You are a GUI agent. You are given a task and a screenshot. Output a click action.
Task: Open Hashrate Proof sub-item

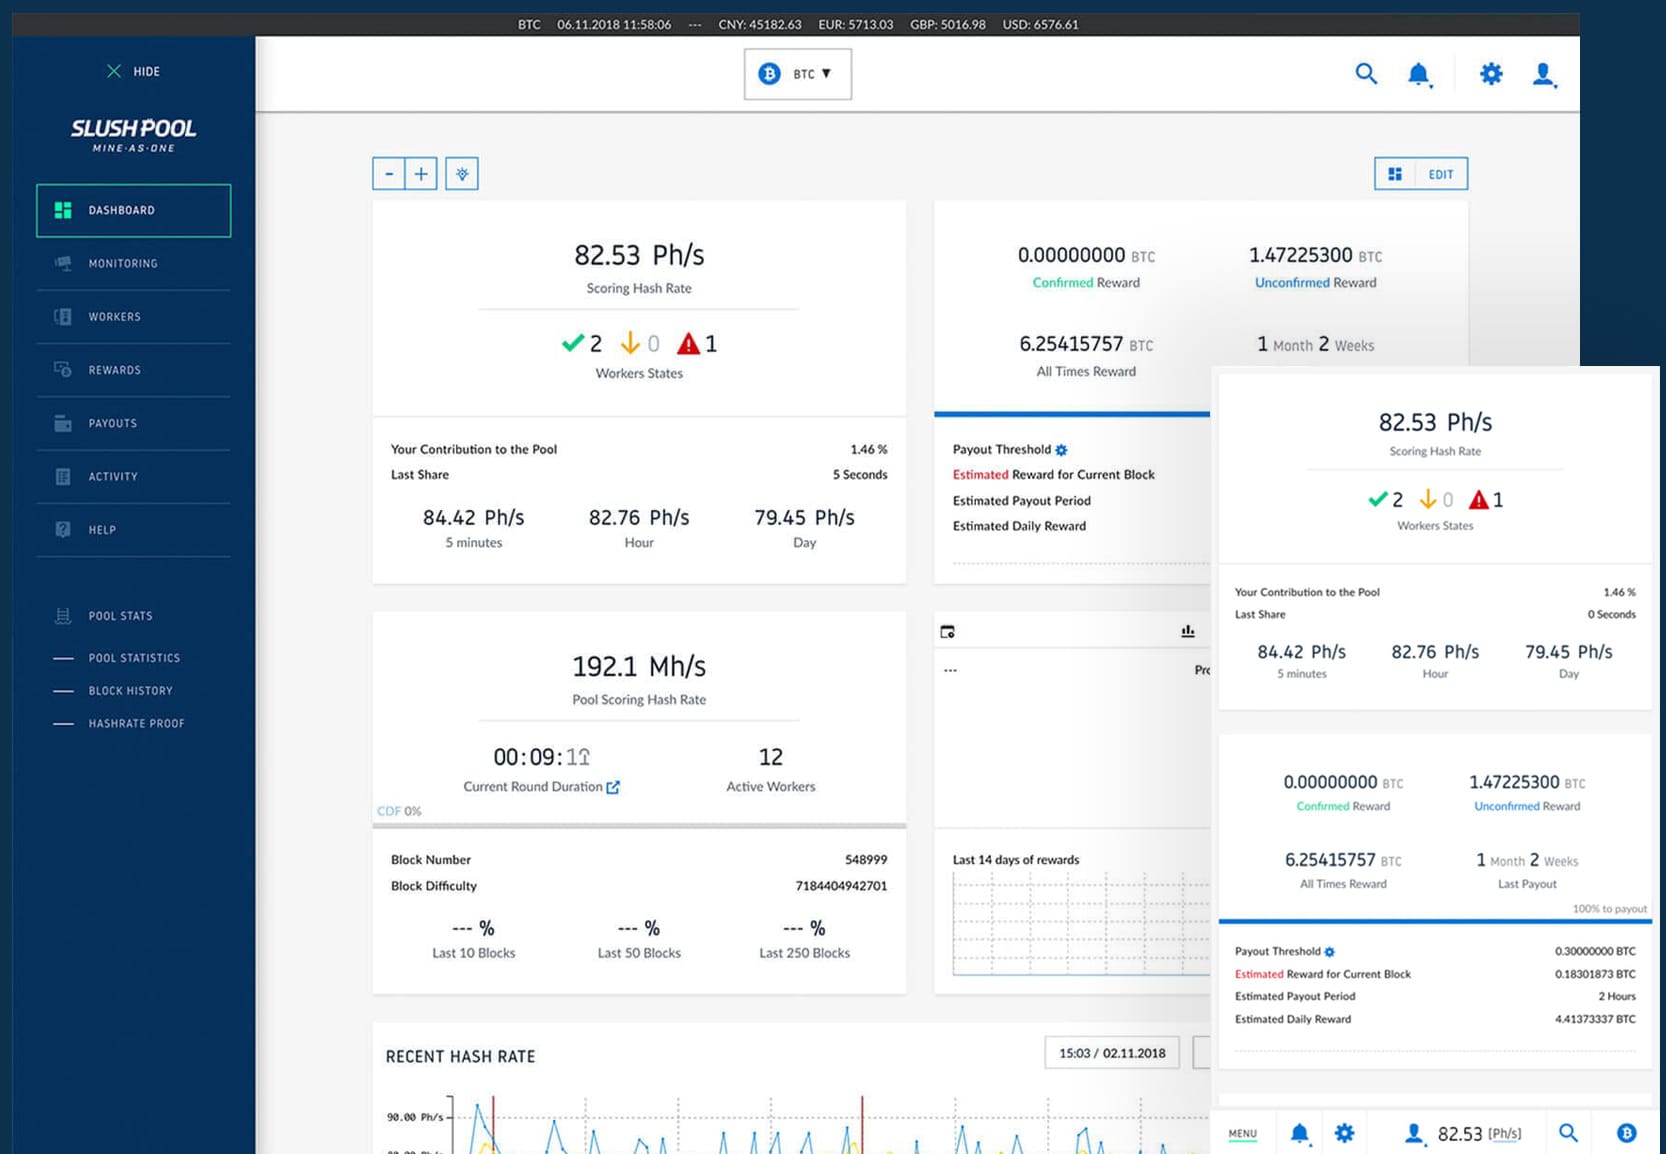pos(136,723)
